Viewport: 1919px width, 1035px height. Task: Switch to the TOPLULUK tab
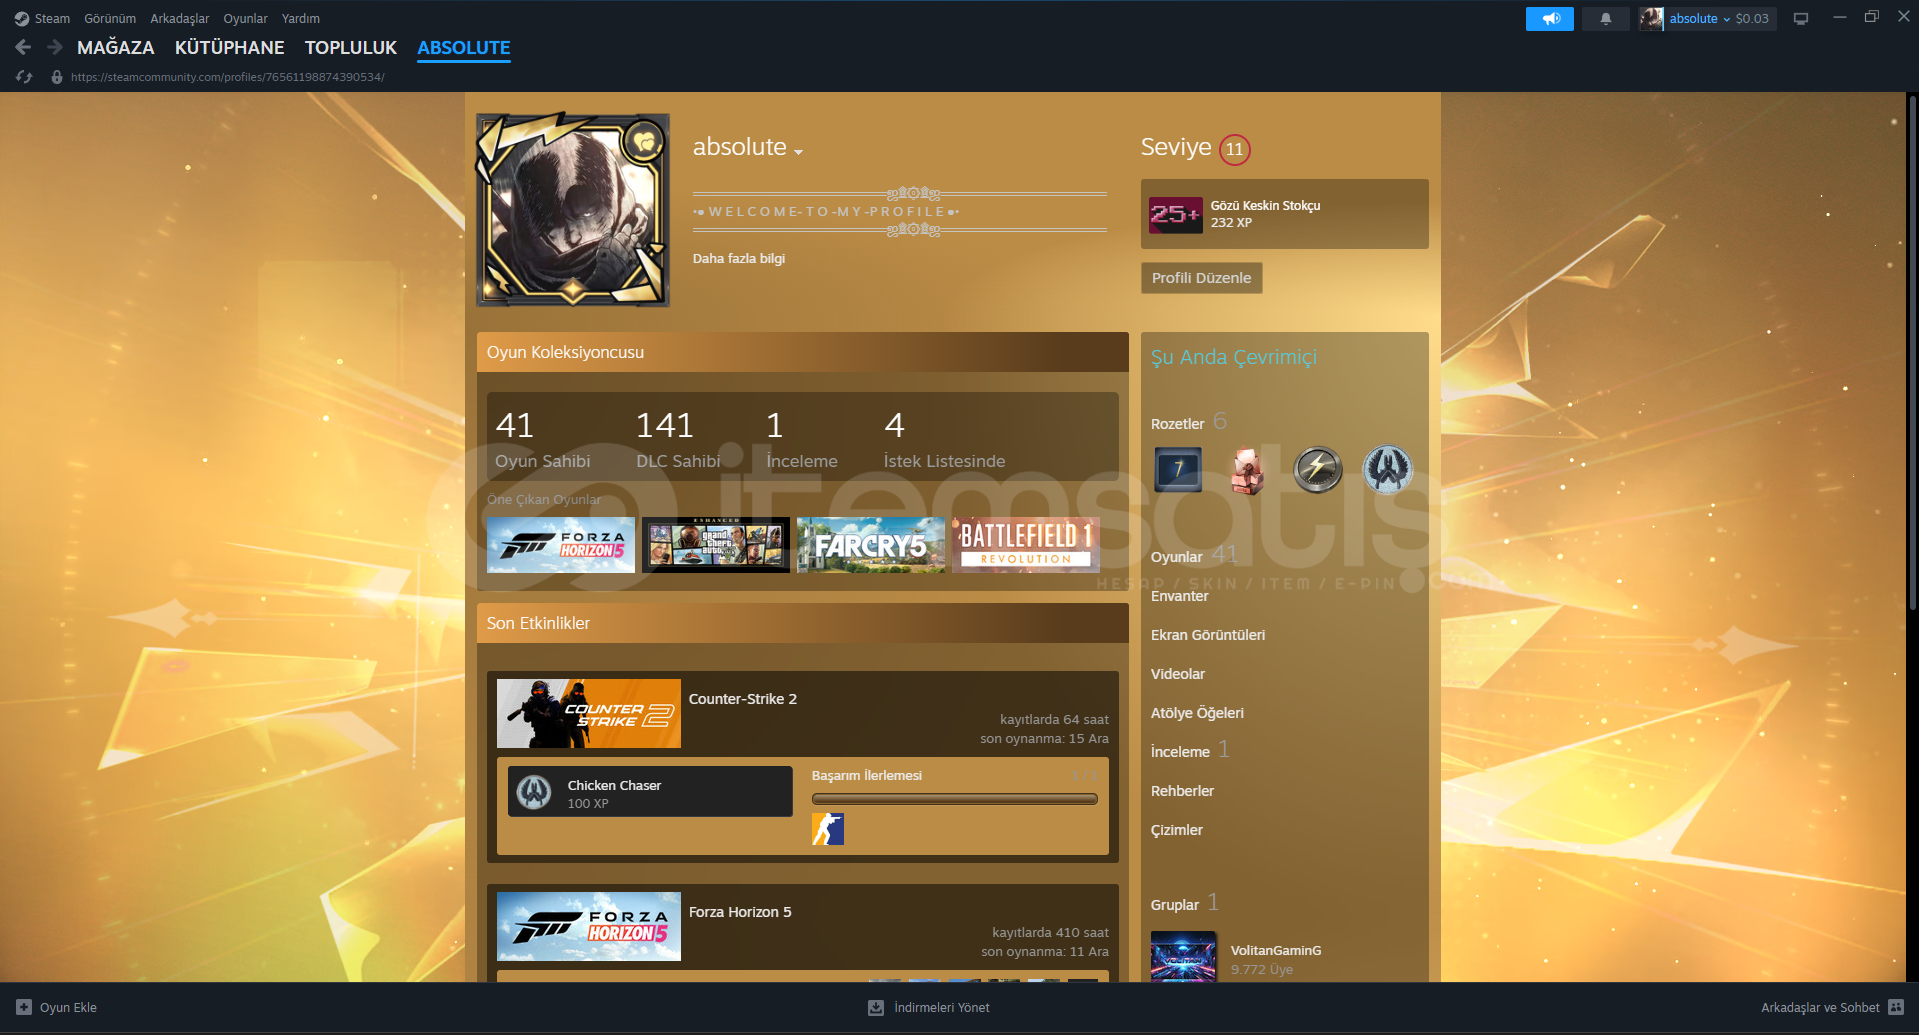click(x=351, y=48)
